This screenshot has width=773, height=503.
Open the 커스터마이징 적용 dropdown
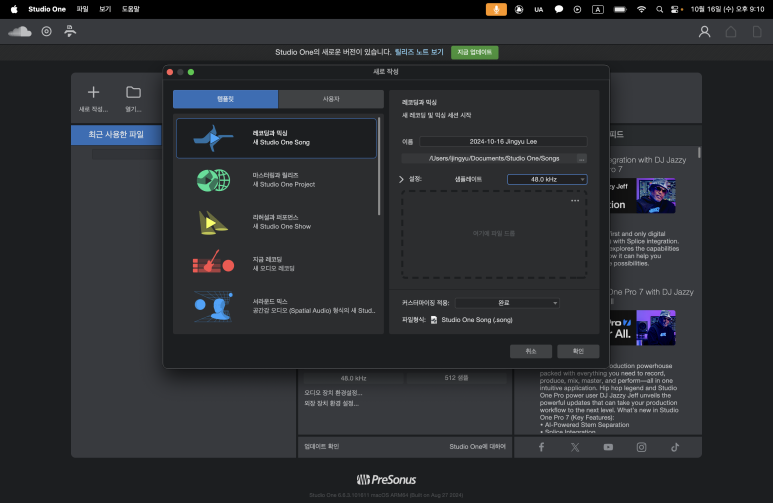(x=507, y=303)
